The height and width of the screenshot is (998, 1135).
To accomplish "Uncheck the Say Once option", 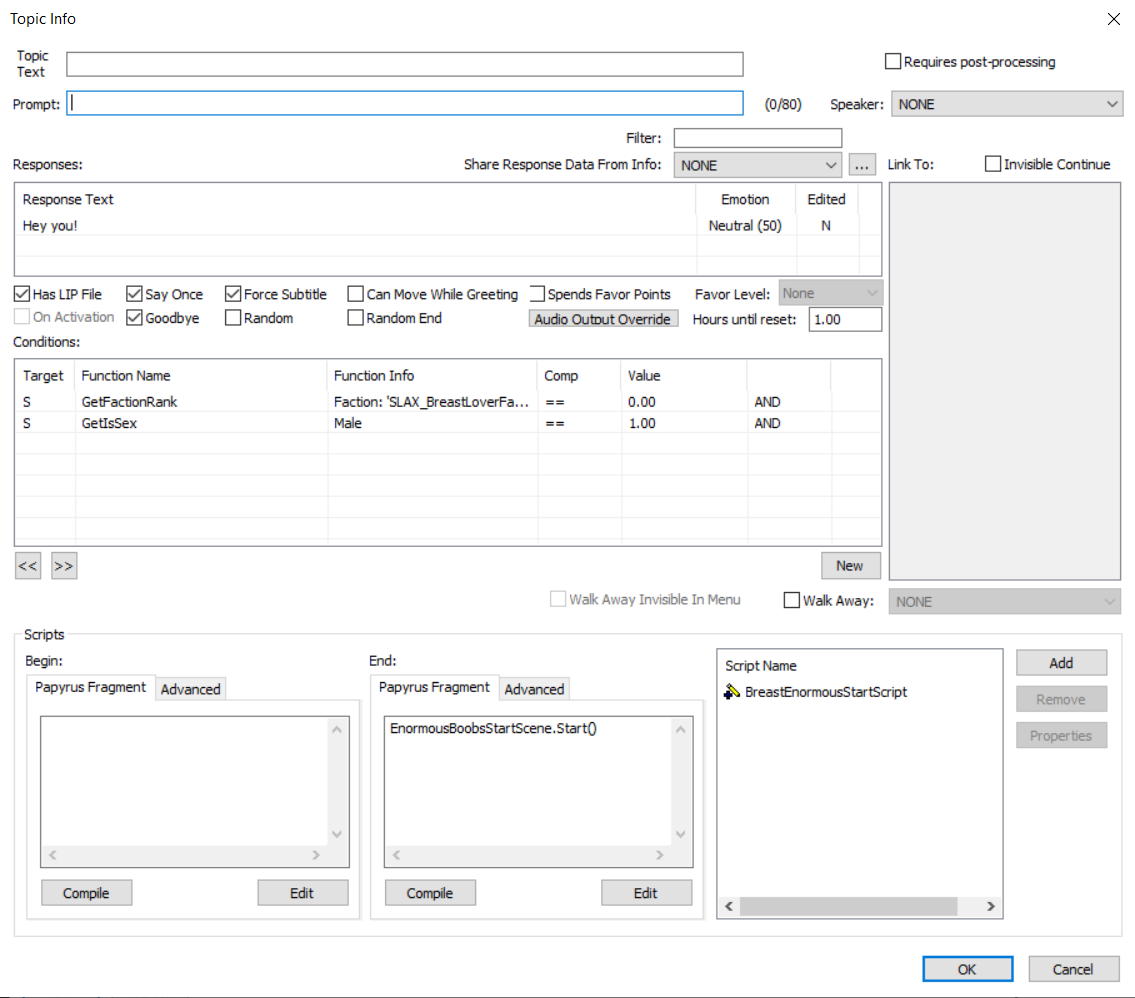I will 134,294.
